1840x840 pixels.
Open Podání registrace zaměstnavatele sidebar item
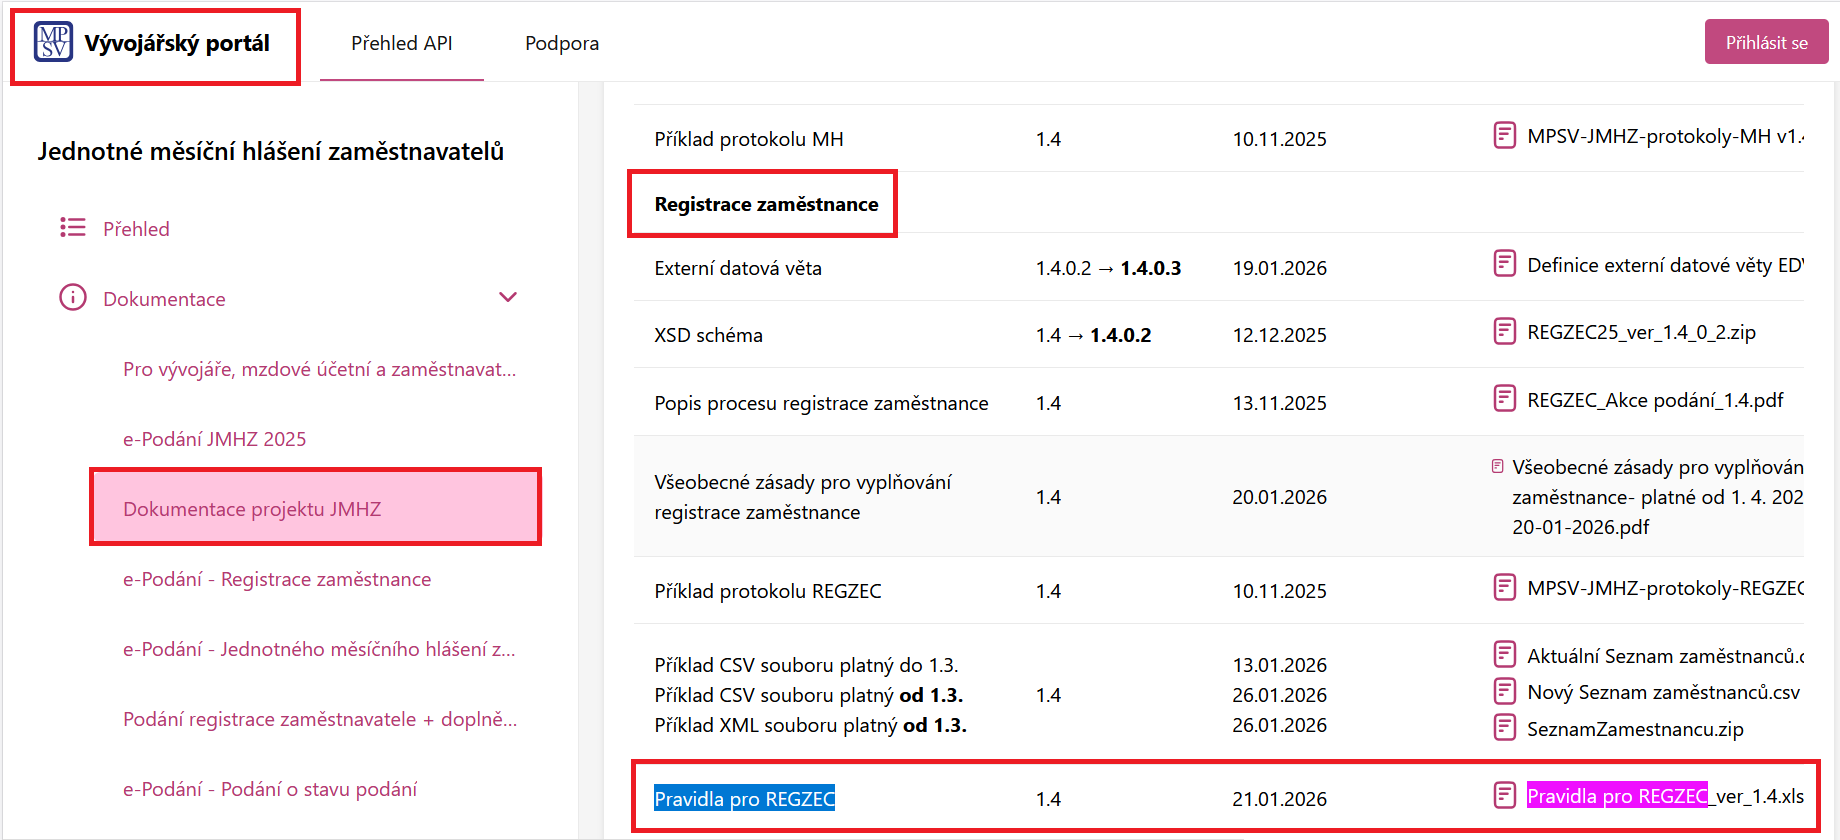pyautogui.click(x=319, y=719)
